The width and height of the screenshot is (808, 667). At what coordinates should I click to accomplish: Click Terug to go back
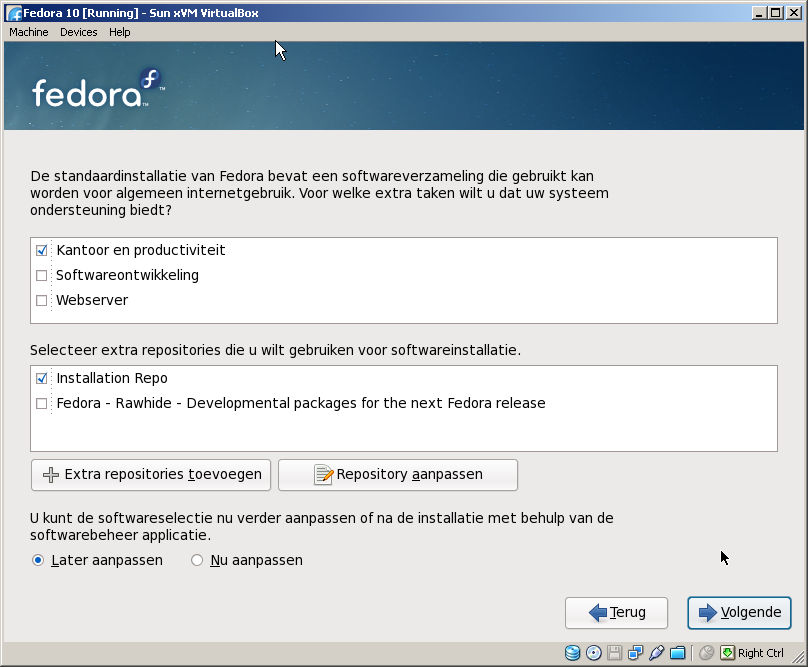(x=616, y=612)
